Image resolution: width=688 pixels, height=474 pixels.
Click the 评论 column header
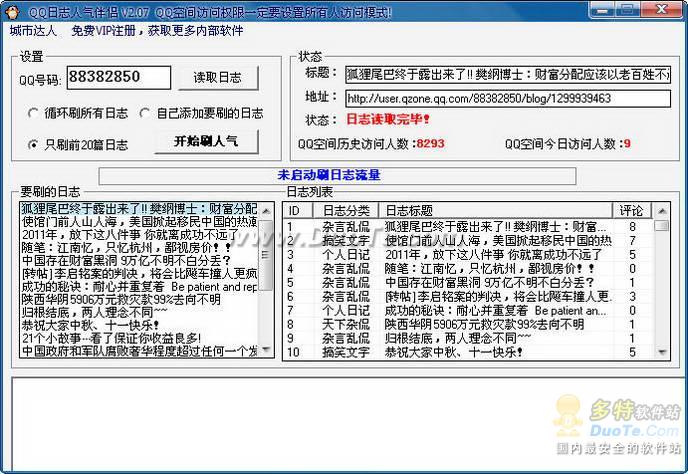pyautogui.click(x=632, y=211)
